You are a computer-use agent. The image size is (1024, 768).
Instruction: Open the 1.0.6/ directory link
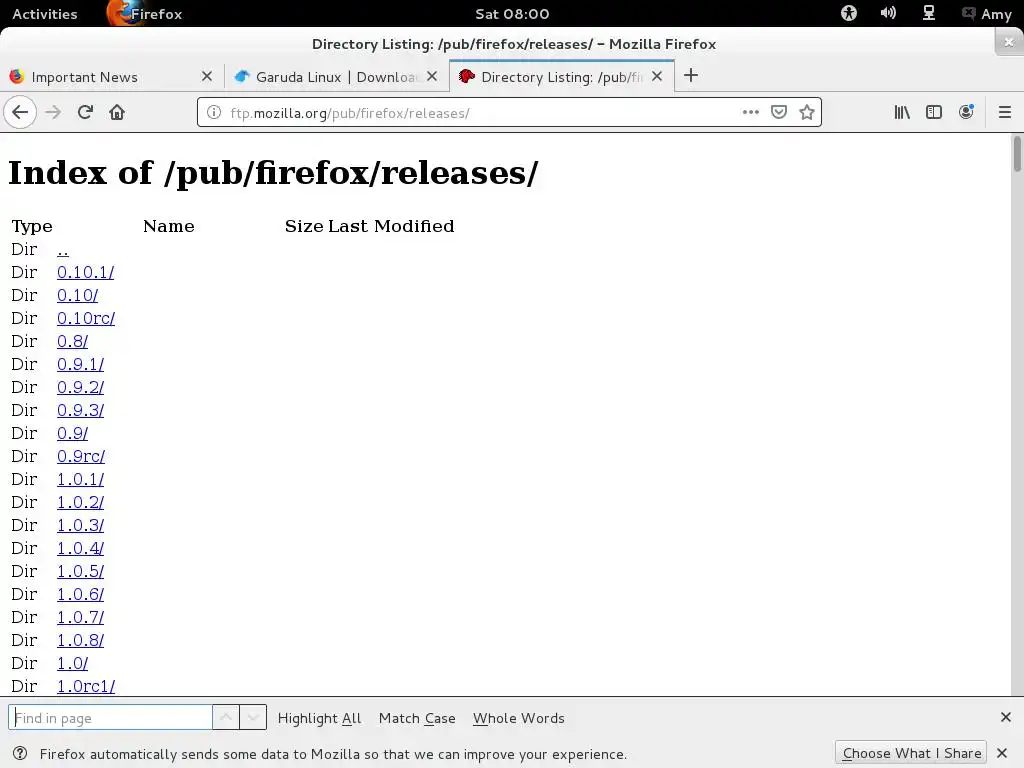pyautogui.click(x=80, y=594)
